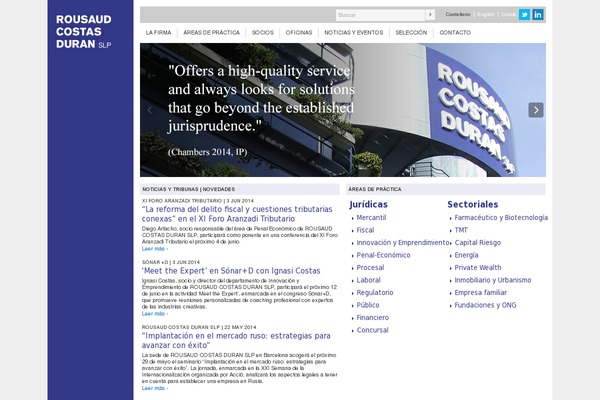Switch language to Català

pyautogui.click(x=509, y=14)
